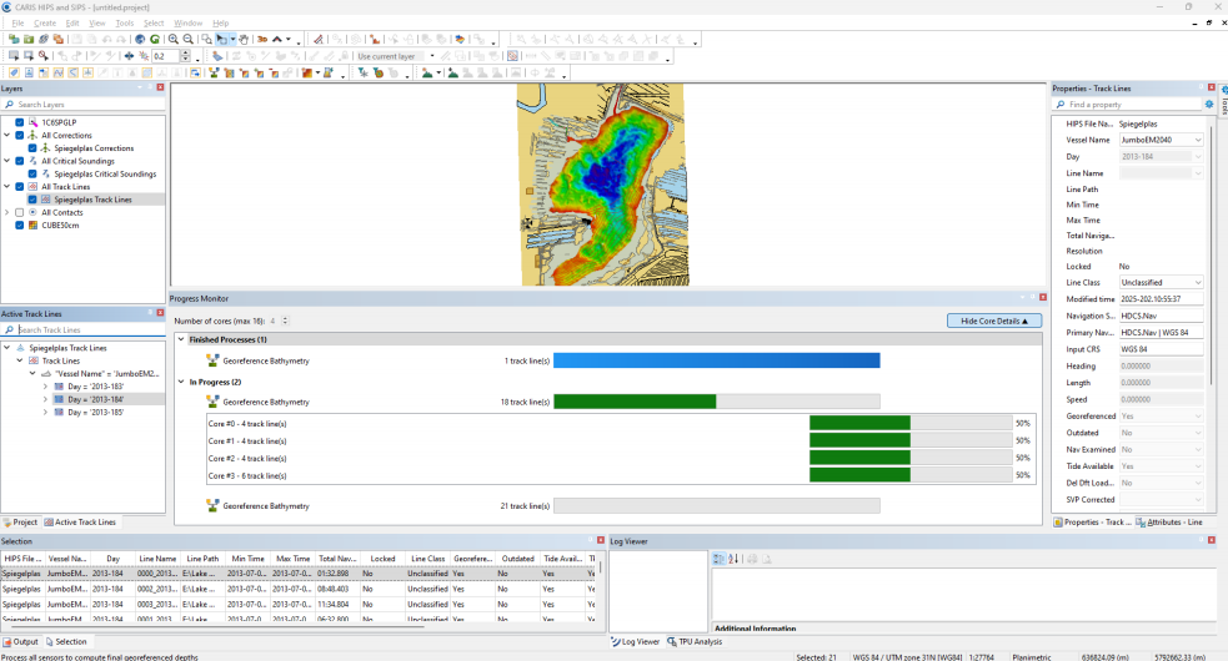This screenshot has height=662, width=1229.
Task: Click the properties settings gear icon
Action: [1209, 104]
